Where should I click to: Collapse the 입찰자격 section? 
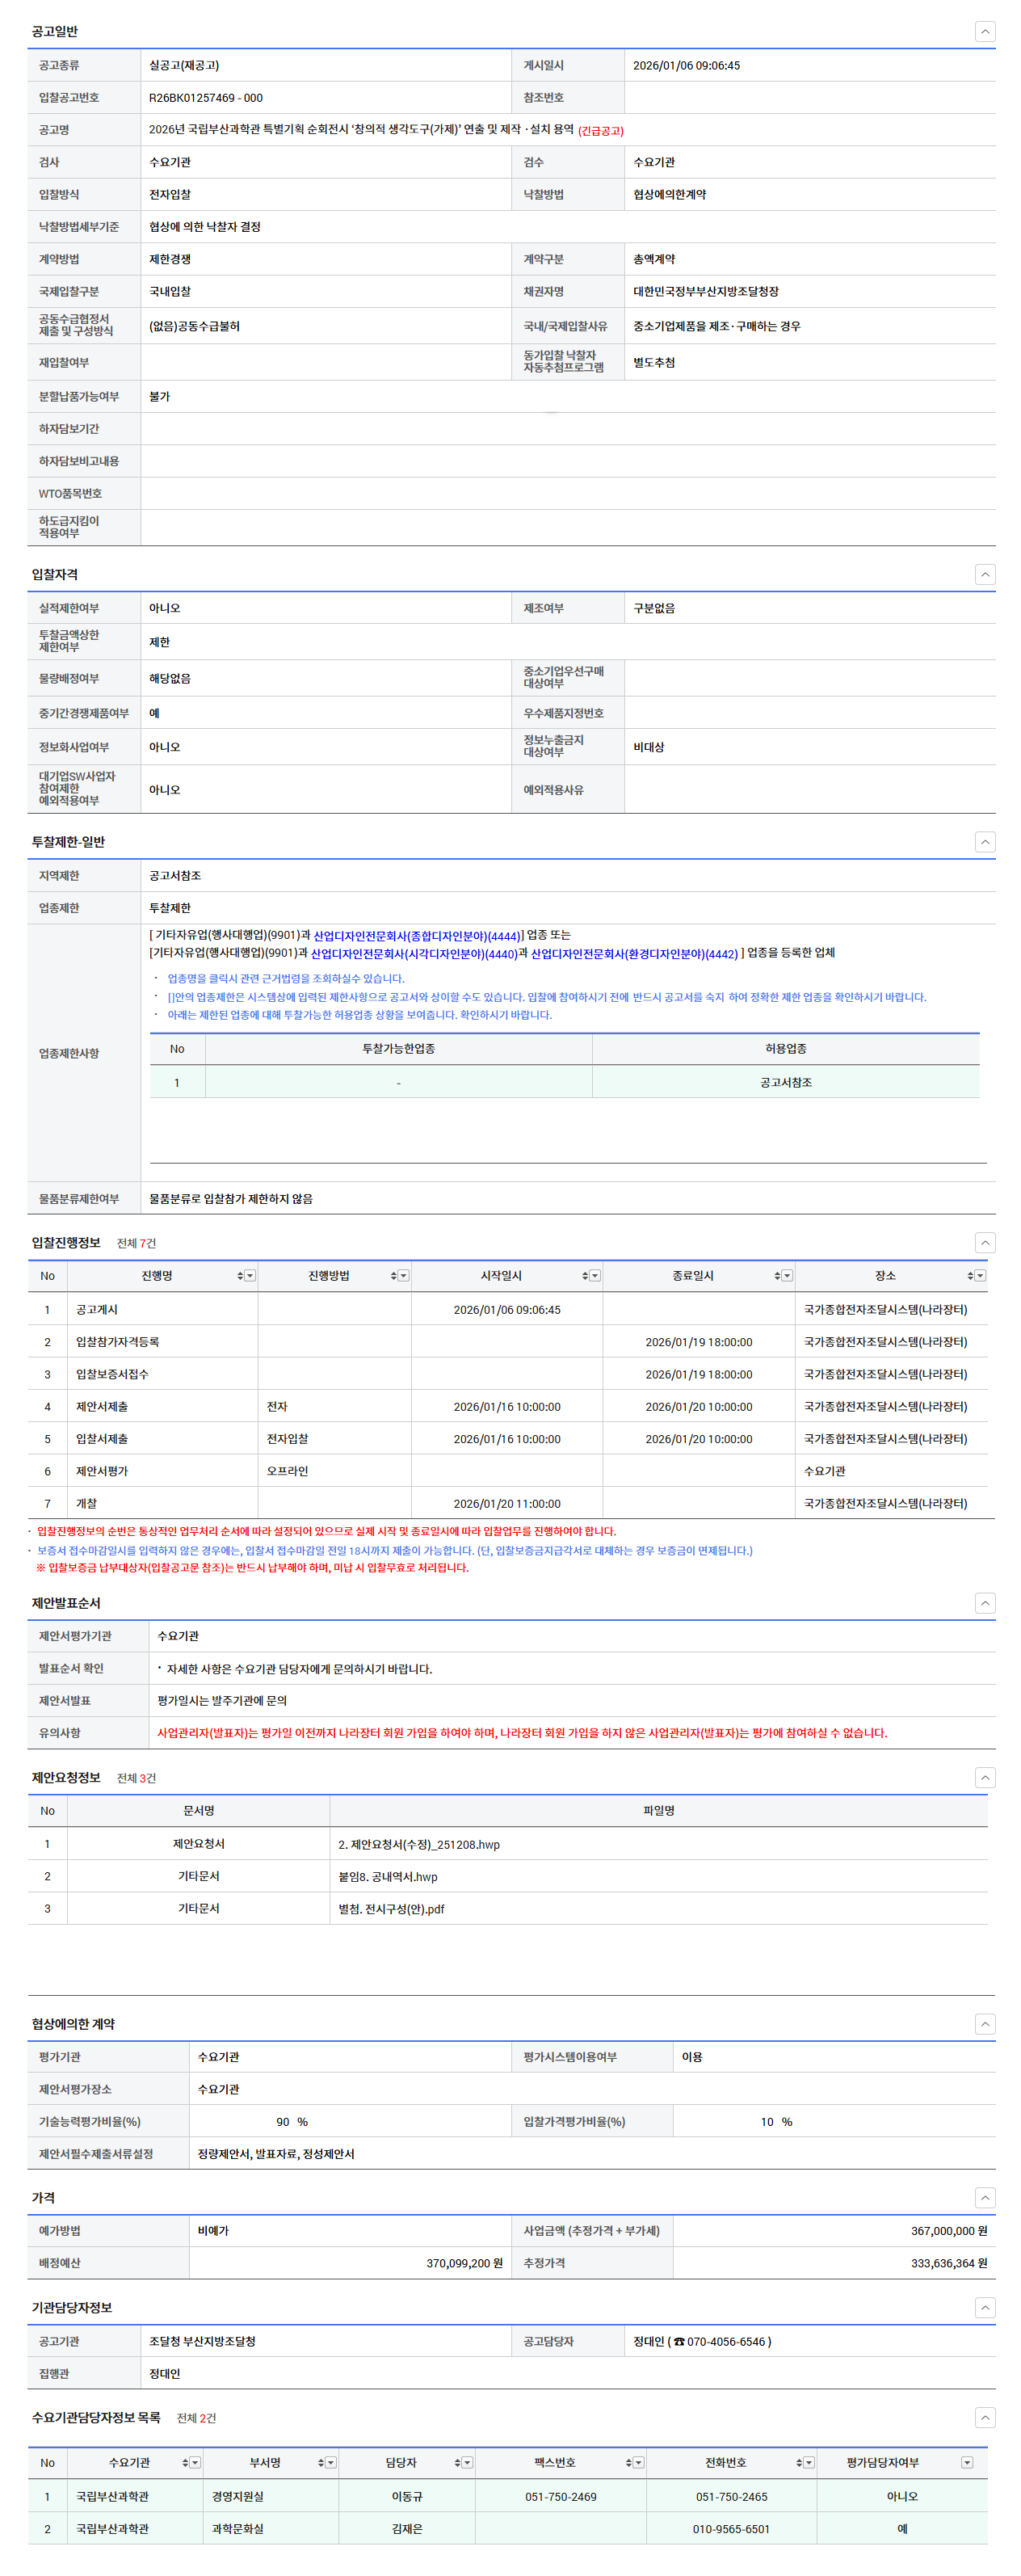[x=984, y=574]
